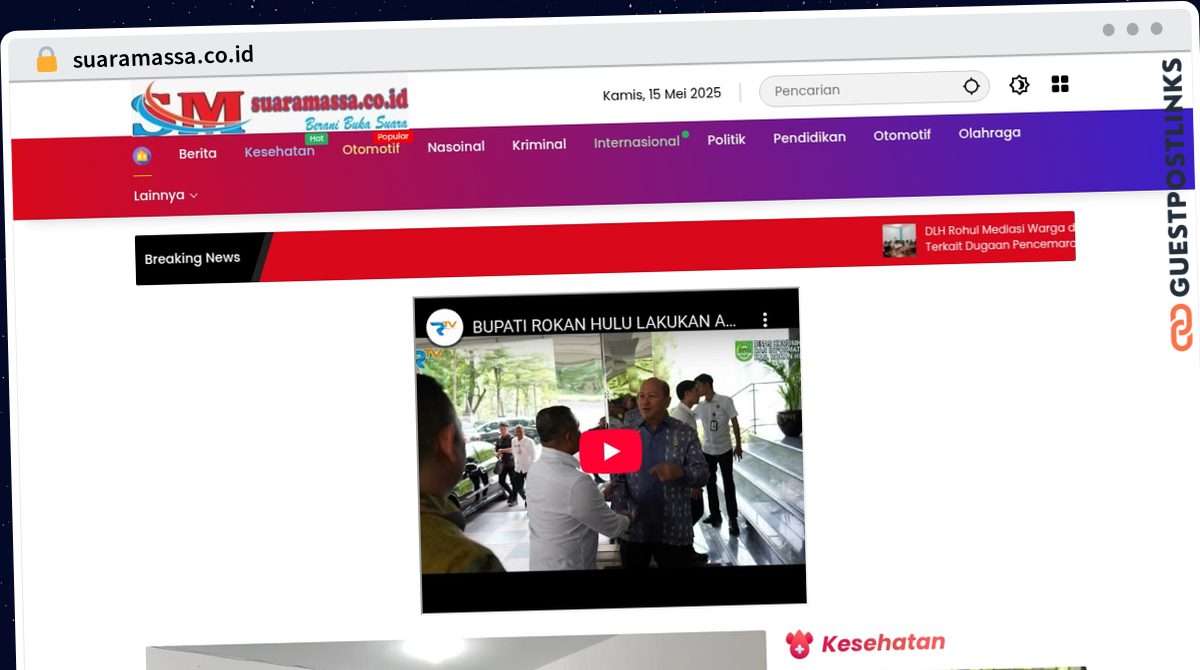Click the home icon in navigation bar

[142, 156]
